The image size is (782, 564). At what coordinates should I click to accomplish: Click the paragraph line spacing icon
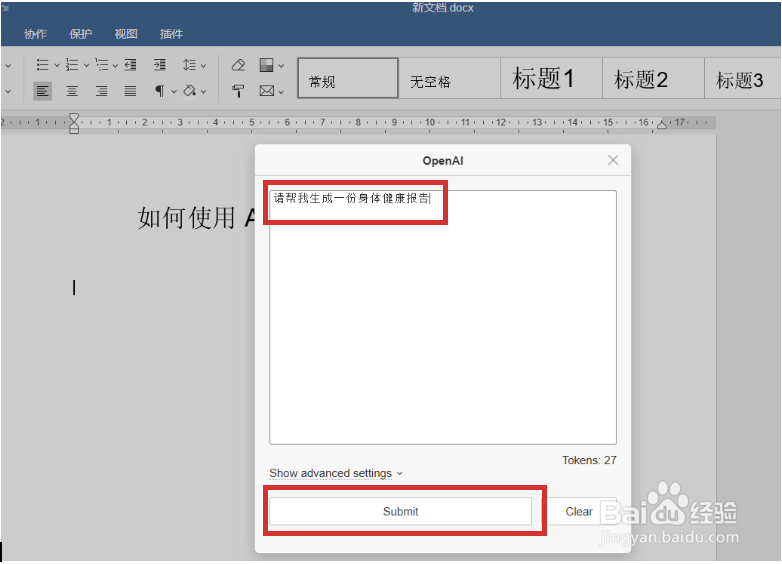click(190, 65)
